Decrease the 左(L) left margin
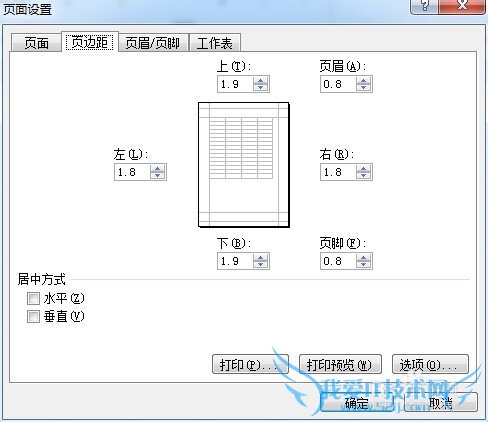Image resolution: width=488 pixels, height=422 pixels. tap(157, 175)
